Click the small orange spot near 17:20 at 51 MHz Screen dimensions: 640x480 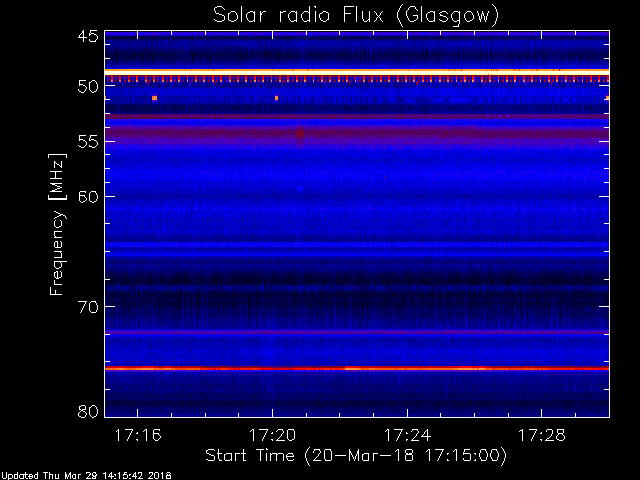click(276, 98)
